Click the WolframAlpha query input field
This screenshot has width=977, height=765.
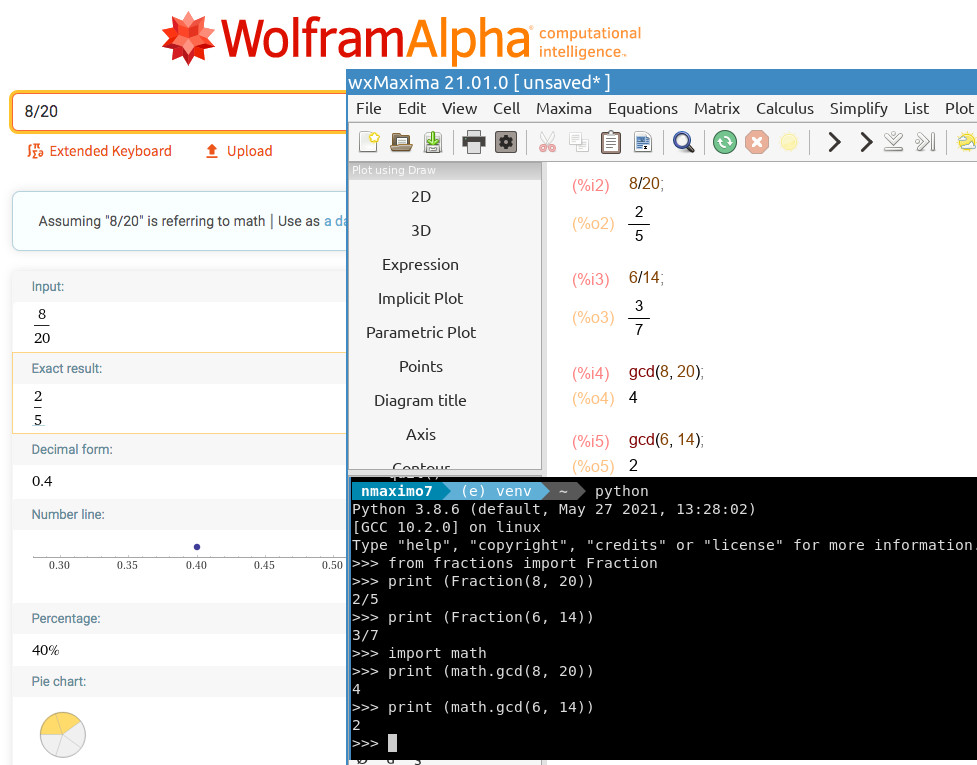tap(180, 112)
